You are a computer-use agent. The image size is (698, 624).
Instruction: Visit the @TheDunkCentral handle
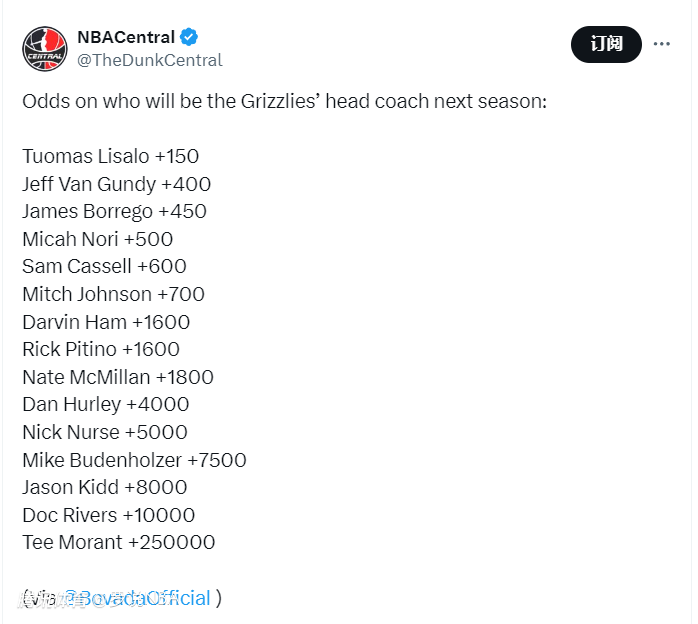150,60
